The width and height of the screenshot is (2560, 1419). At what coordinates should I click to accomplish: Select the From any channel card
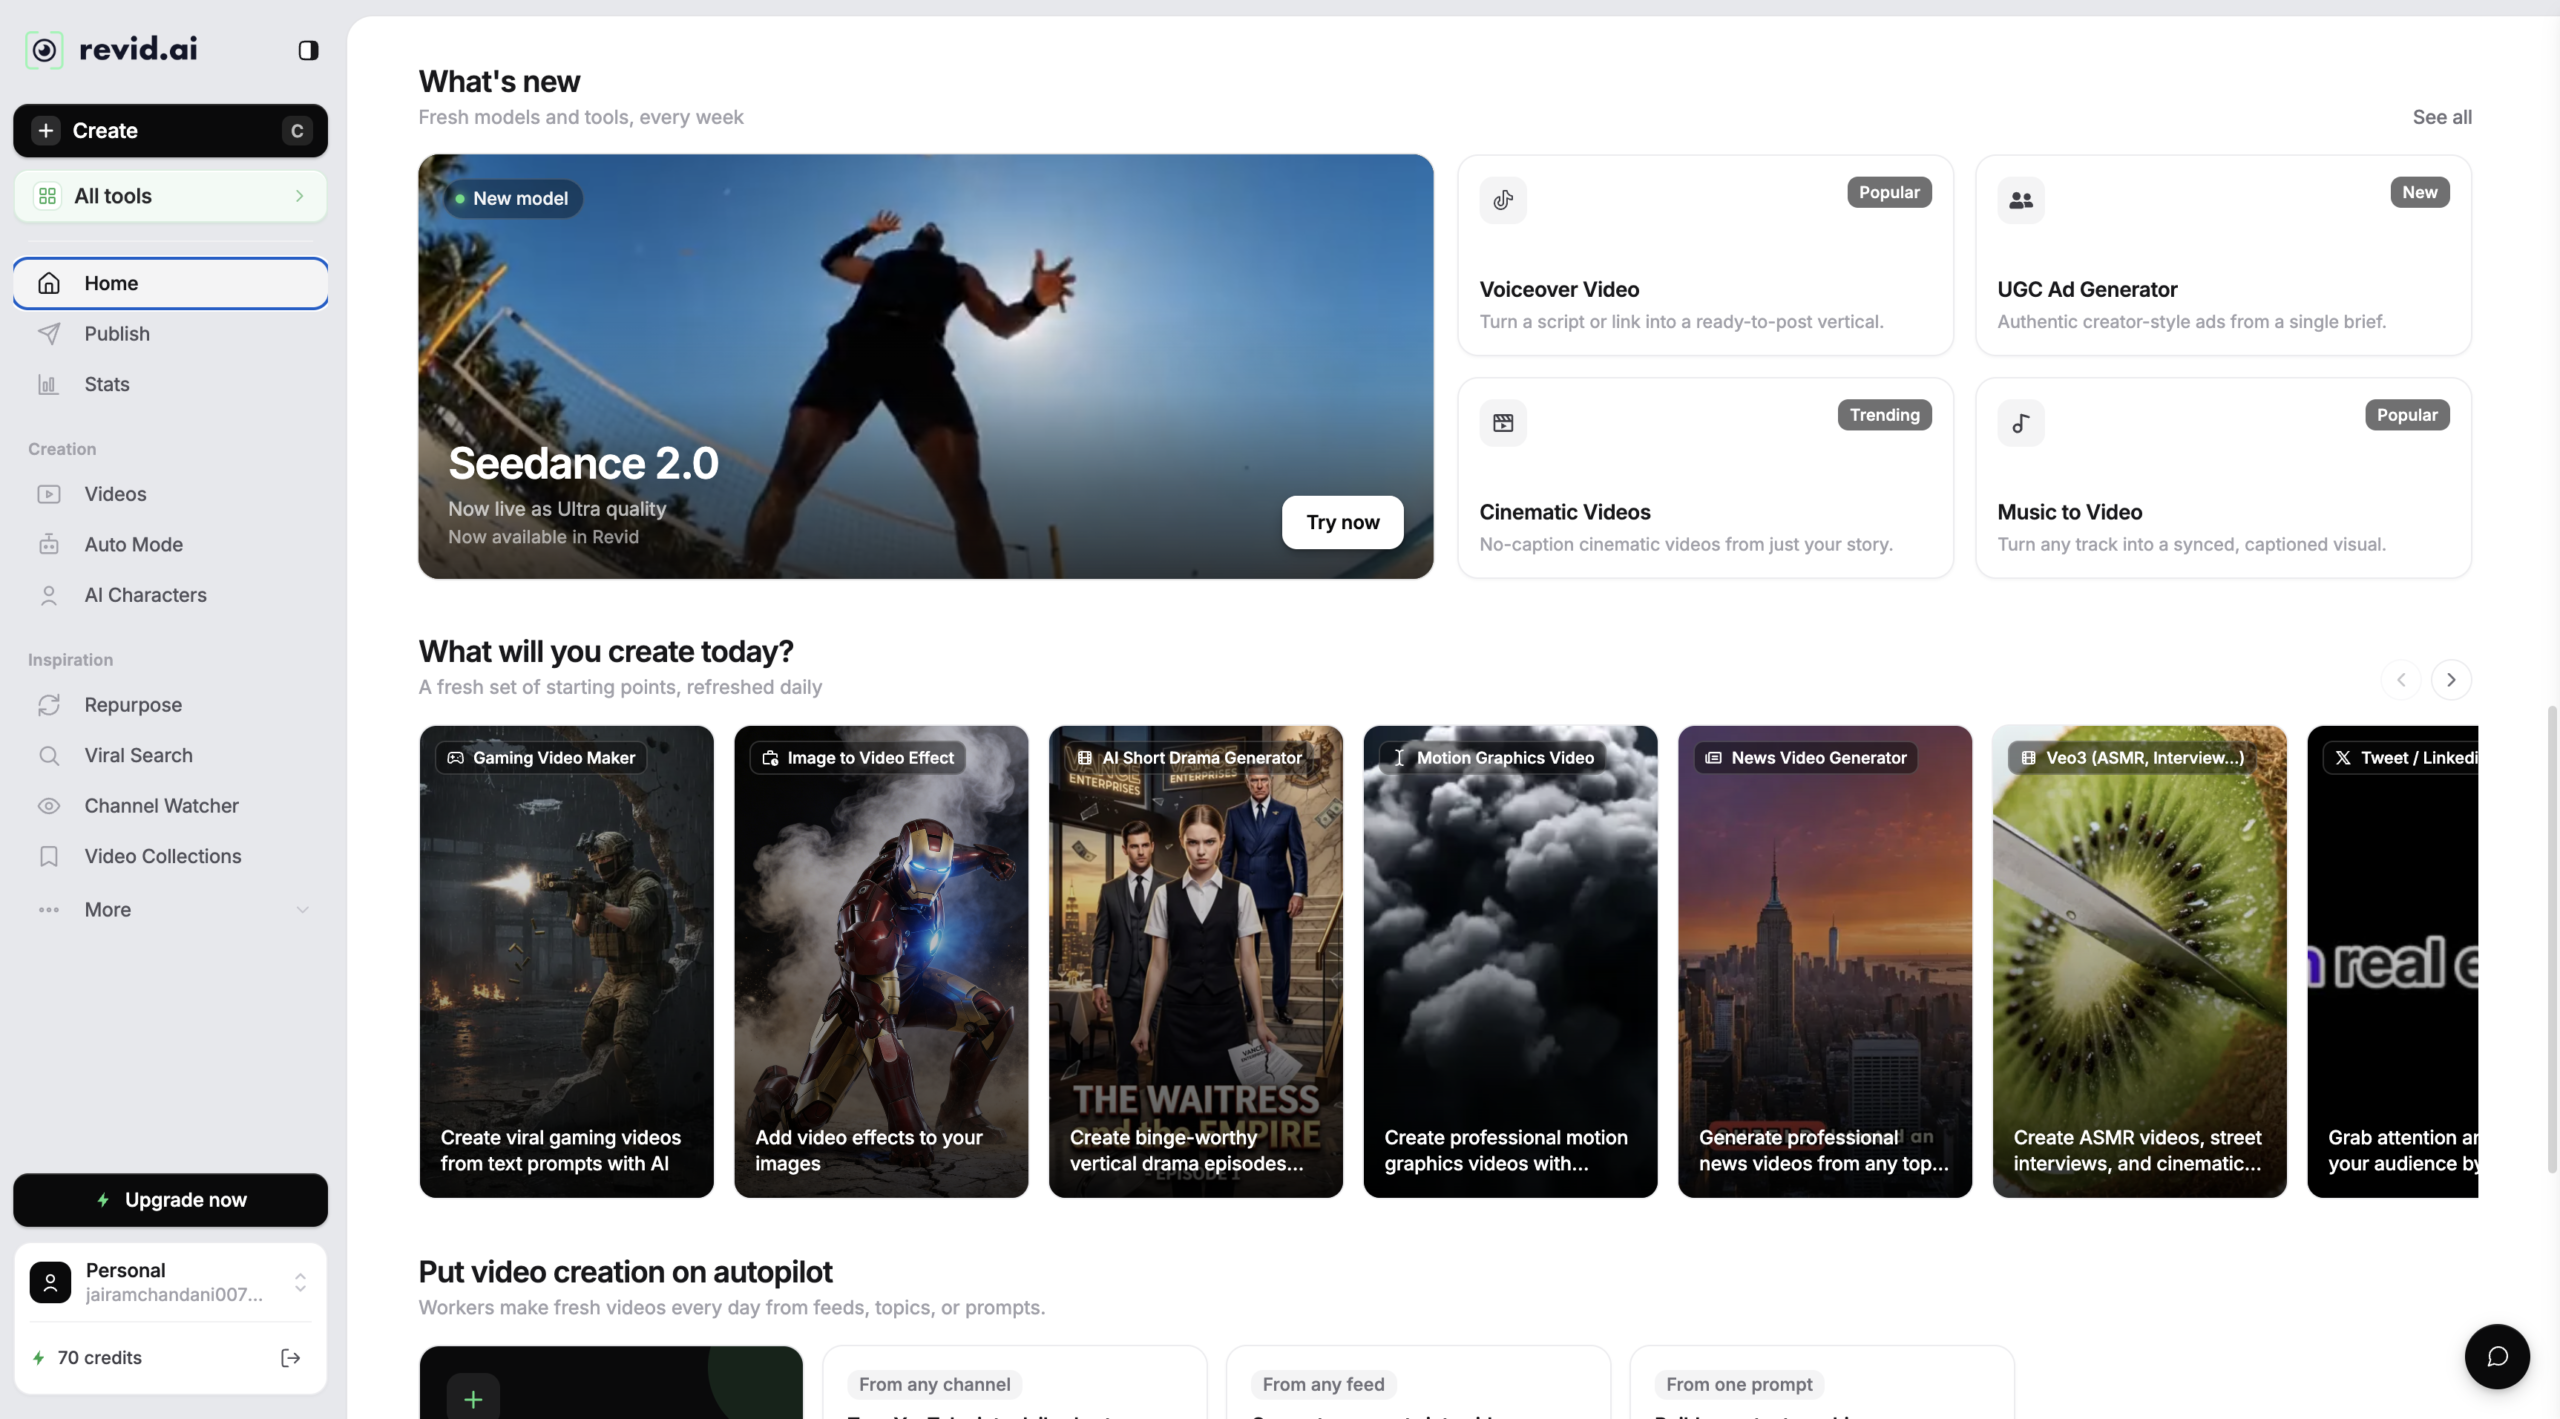click(1014, 1383)
